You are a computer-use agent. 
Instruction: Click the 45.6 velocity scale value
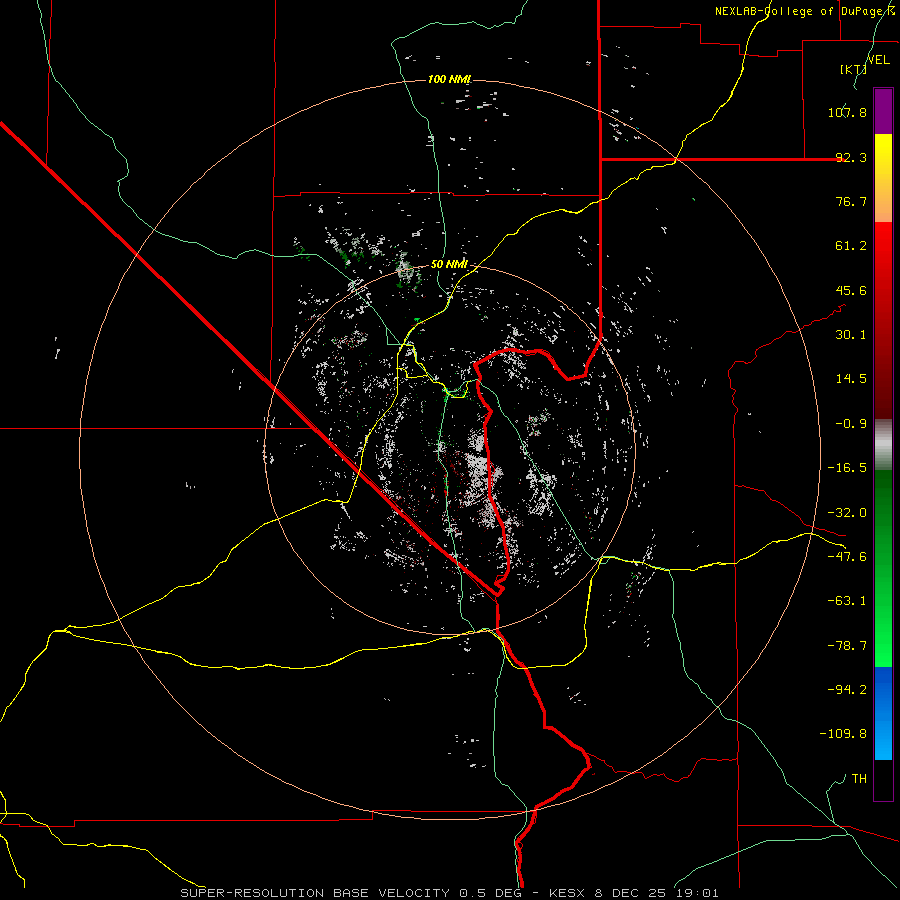tap(851, 290)
